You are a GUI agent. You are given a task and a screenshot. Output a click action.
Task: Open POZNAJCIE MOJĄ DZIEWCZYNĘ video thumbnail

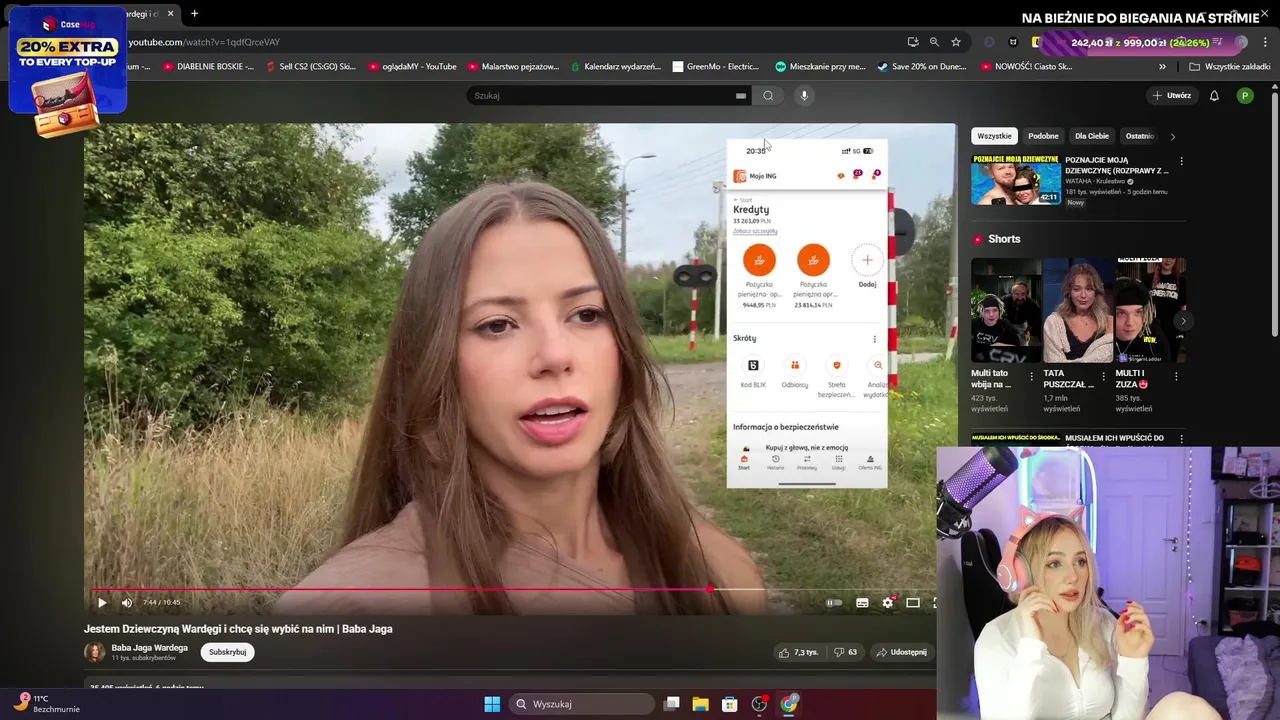pyautogui.click(x=1016, y=180)
